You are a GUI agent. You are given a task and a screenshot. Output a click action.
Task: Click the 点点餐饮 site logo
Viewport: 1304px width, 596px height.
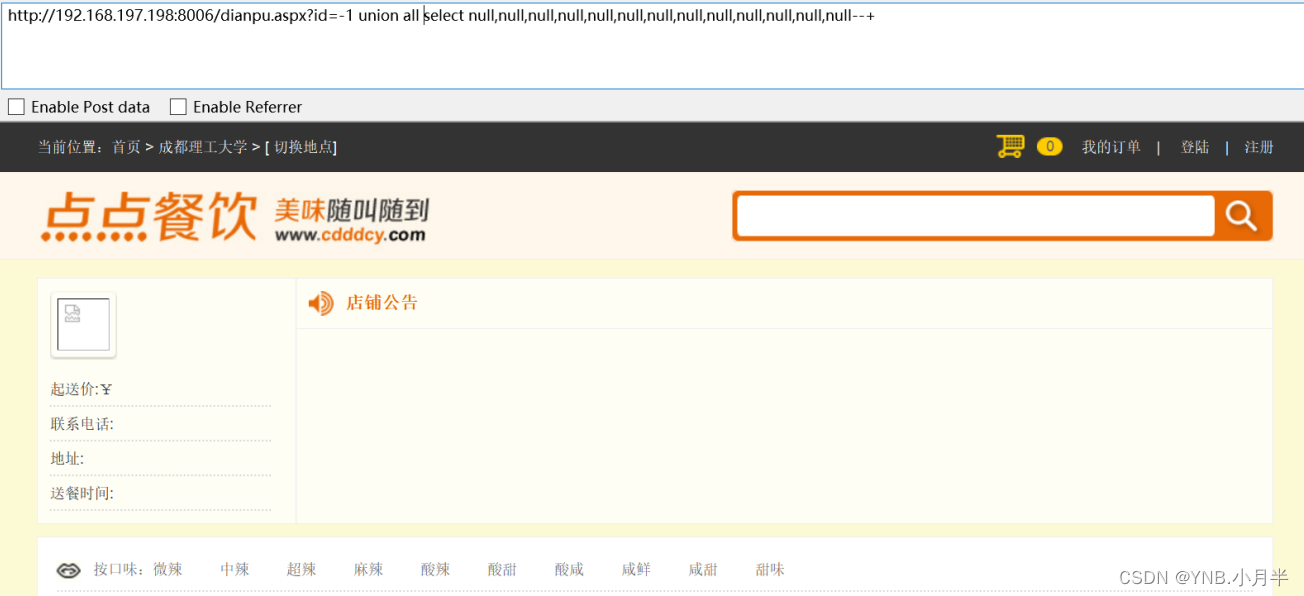coord(149,217)
